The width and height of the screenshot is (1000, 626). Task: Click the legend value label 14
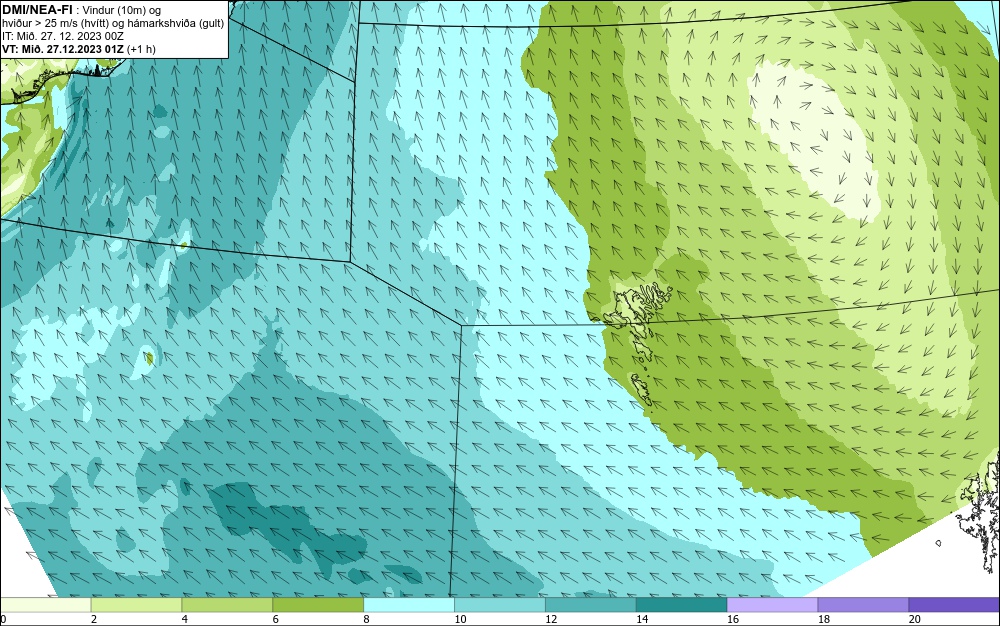point(642,619)
